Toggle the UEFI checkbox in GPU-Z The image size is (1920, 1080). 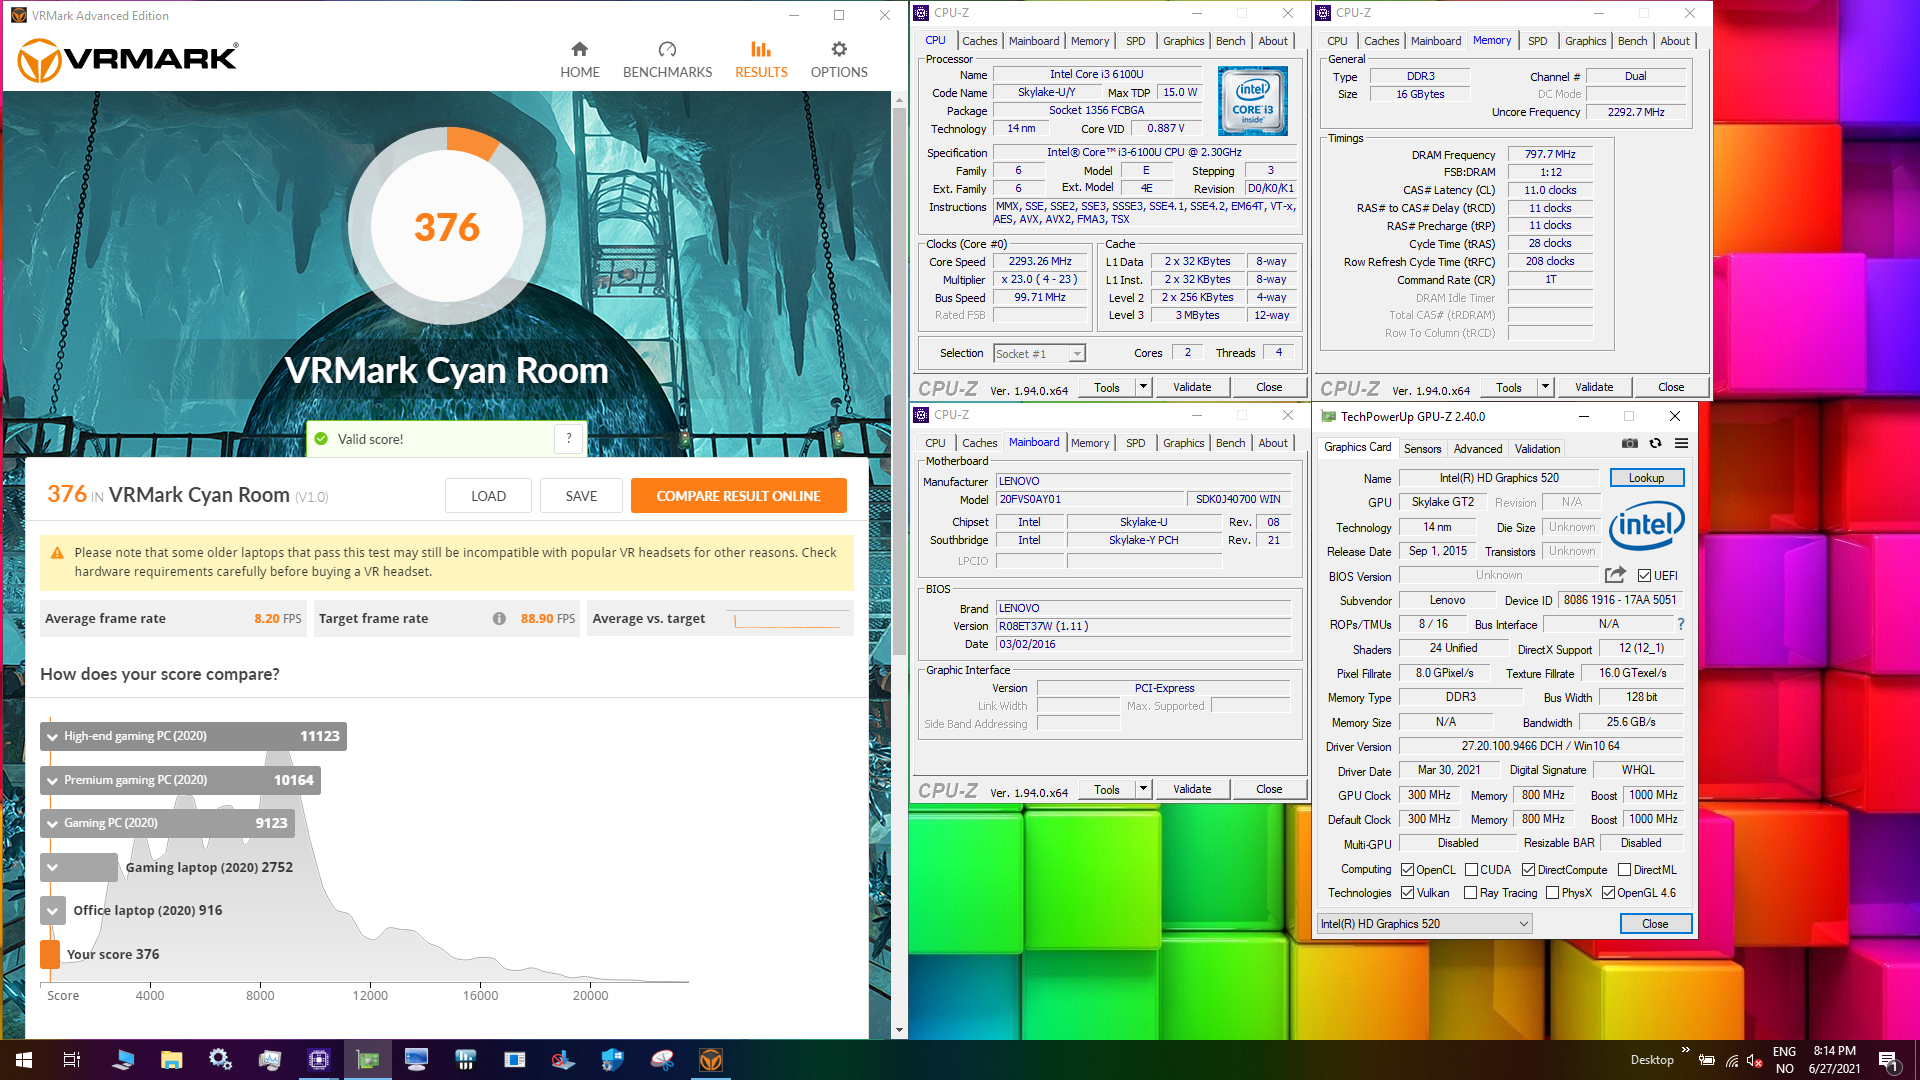click(x=1644, y=576)
